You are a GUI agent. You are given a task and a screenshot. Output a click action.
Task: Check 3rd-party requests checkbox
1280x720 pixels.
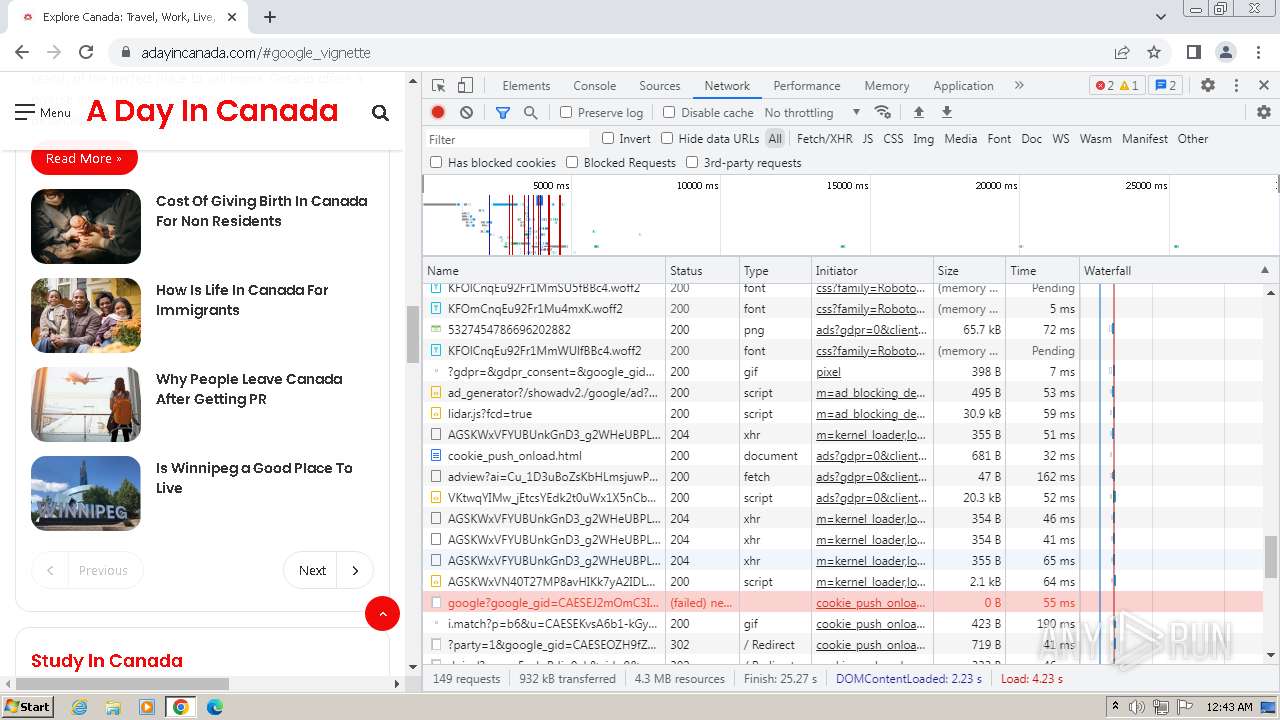[x=692, y=163]
